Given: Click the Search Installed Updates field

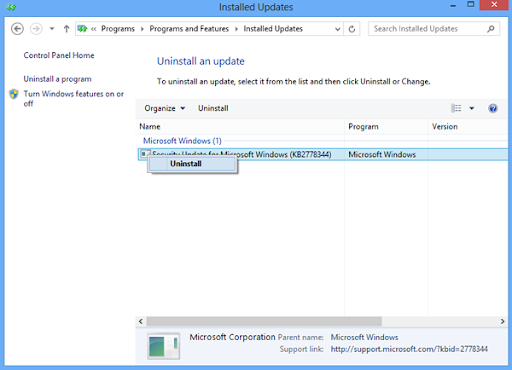Looking at the screenshot, I should pos(434,29).
